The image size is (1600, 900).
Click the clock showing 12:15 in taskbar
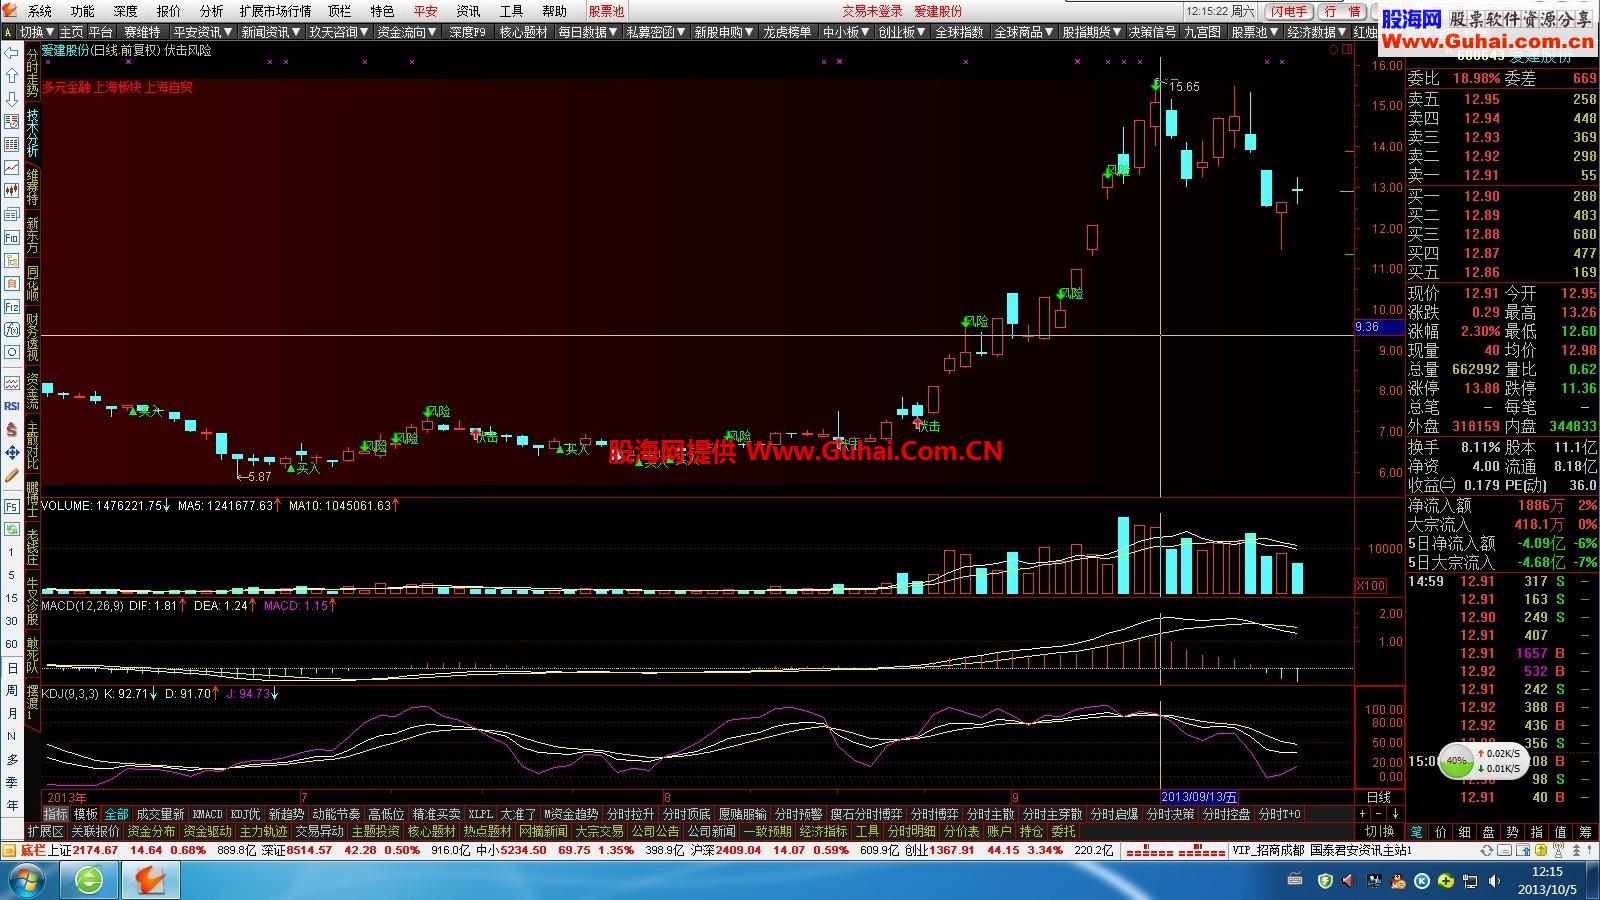click(x=1546, y=881)
